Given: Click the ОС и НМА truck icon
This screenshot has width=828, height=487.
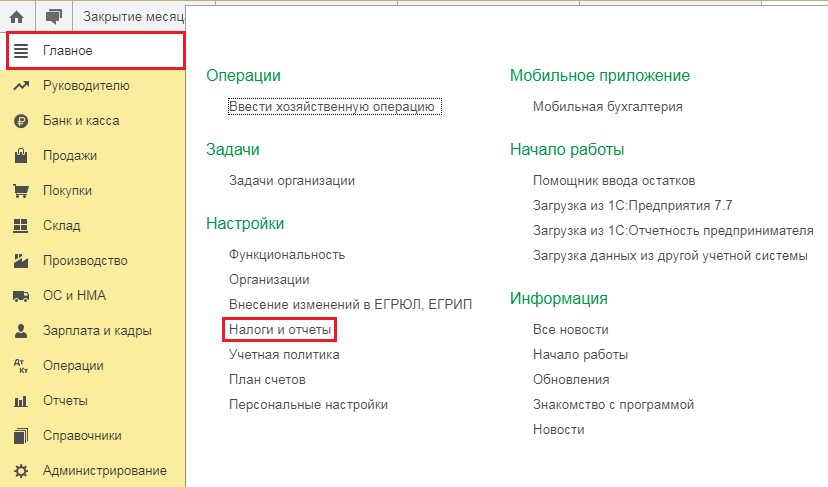Looking at the screenshot, I should point(20,296).
